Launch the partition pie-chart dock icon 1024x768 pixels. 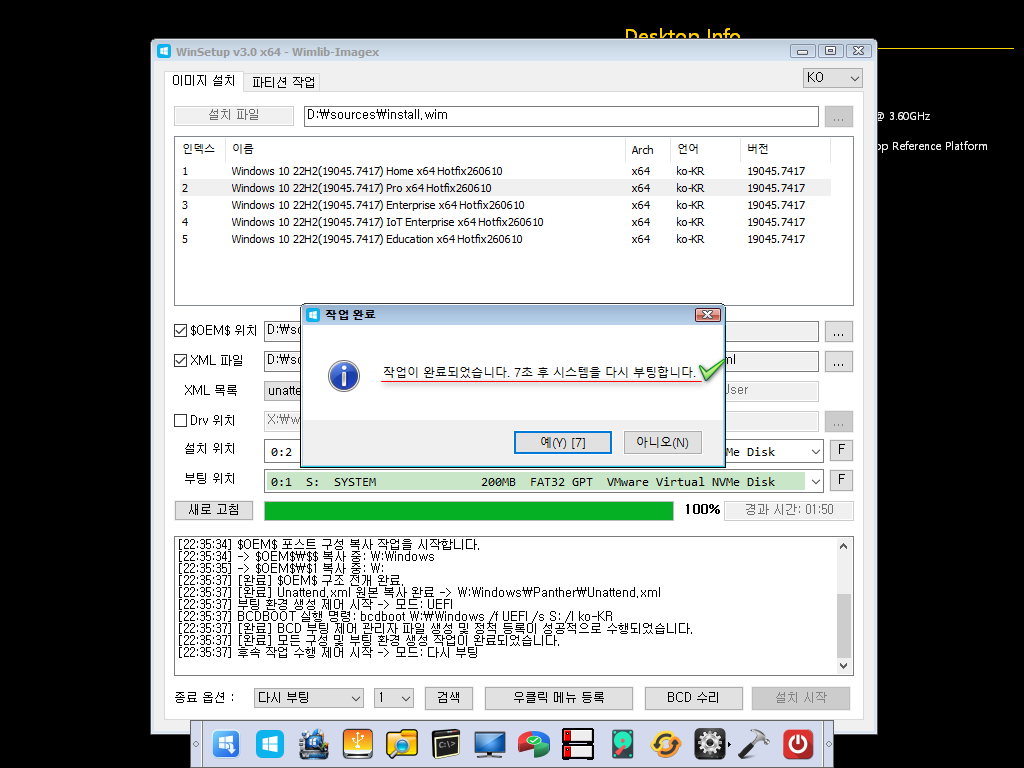534,743
